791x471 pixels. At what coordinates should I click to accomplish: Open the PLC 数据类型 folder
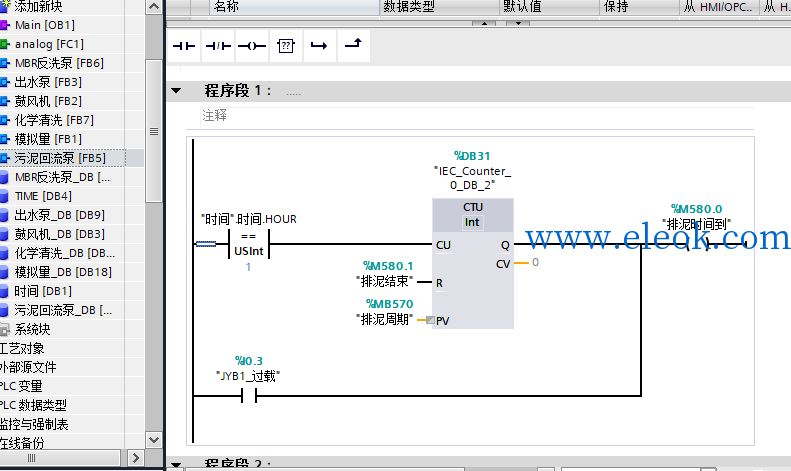[33, 405]
